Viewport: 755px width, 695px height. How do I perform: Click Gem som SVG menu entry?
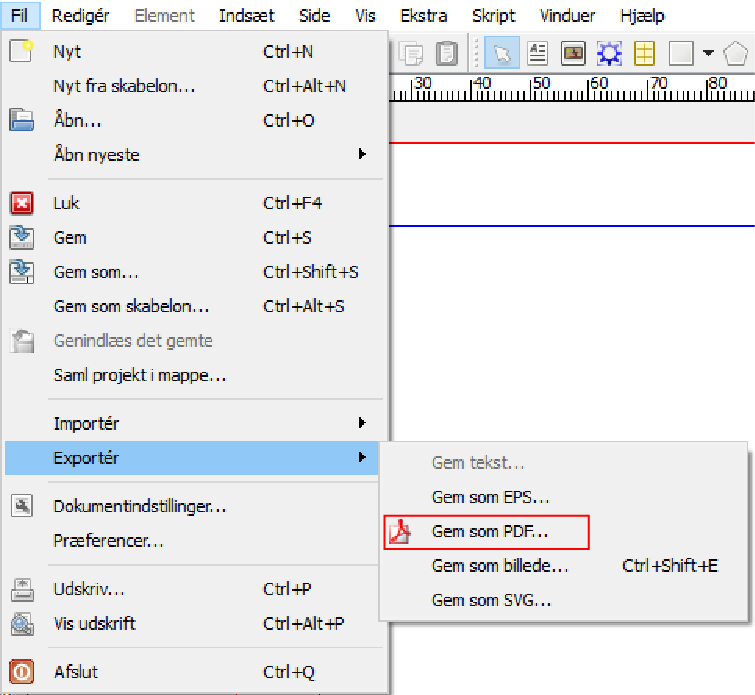point(491,600)
